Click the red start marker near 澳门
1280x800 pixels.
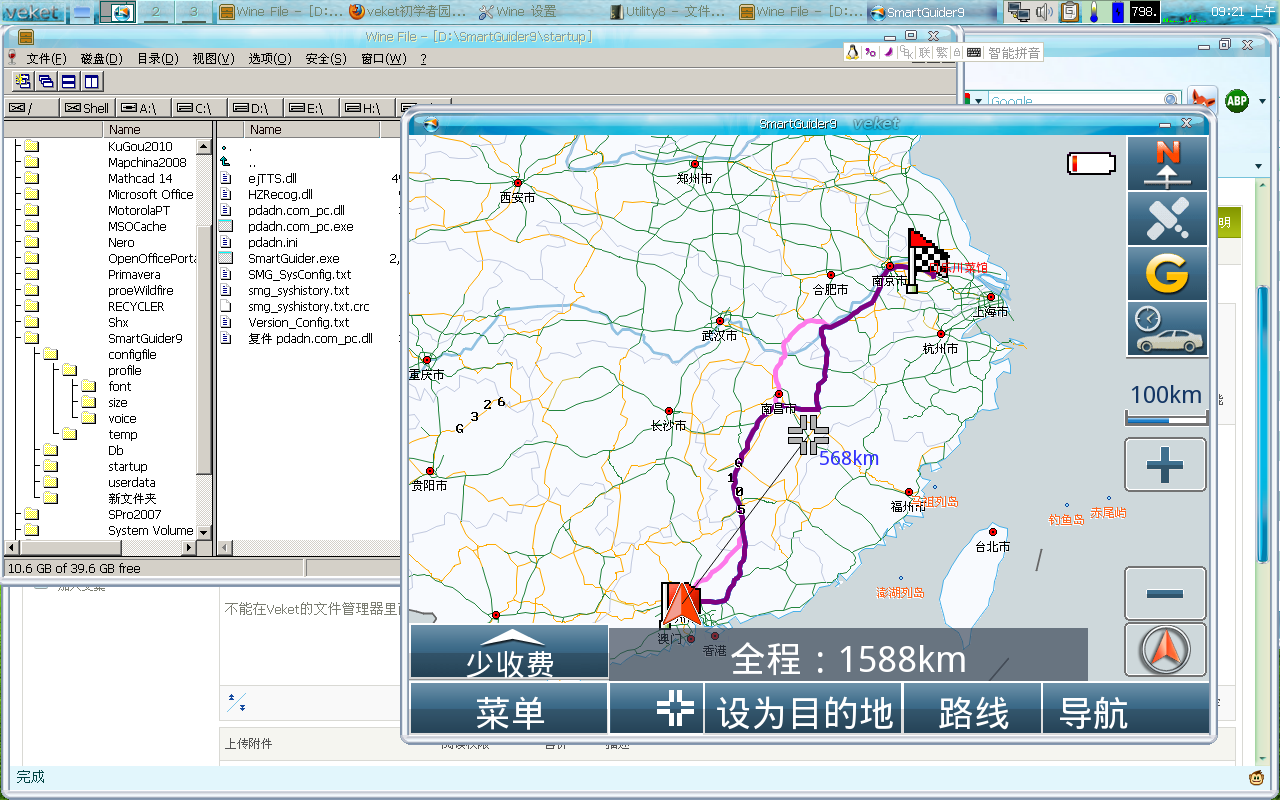tap(680, 604)
